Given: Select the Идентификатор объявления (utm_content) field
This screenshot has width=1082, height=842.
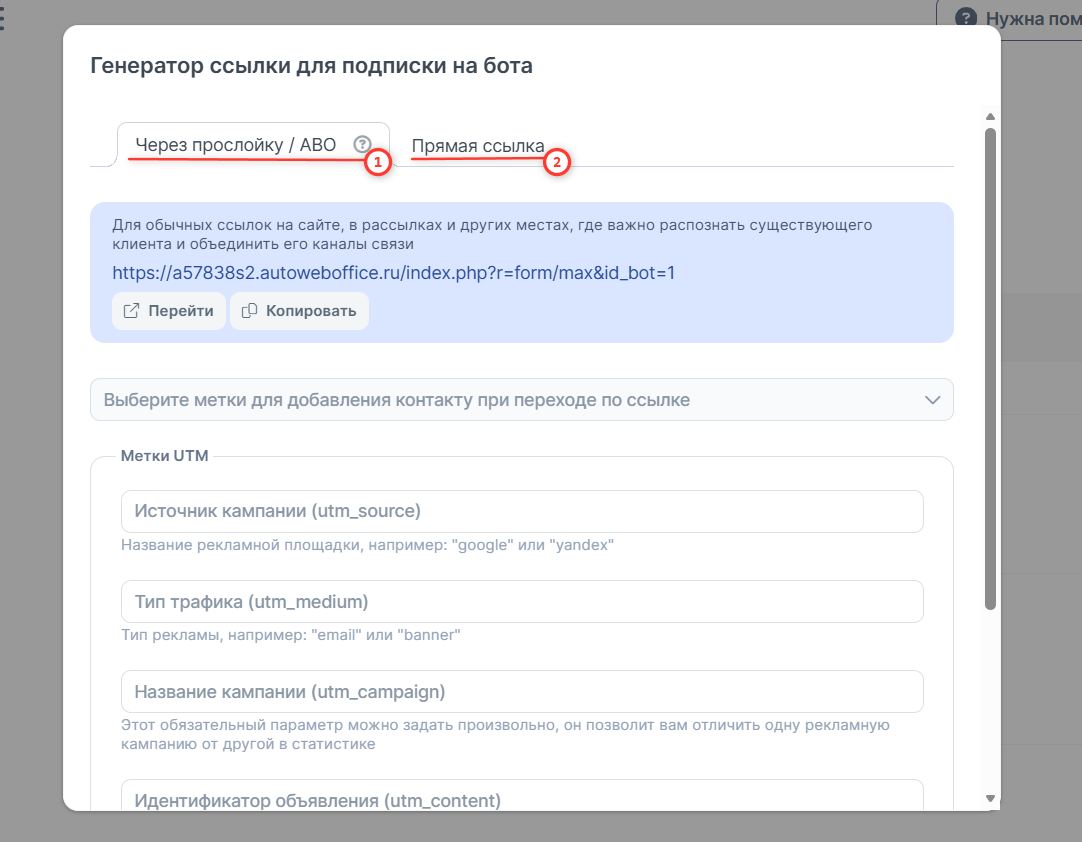Looking at the screenshot, I should pyautogui.click(x=522, y=796).
